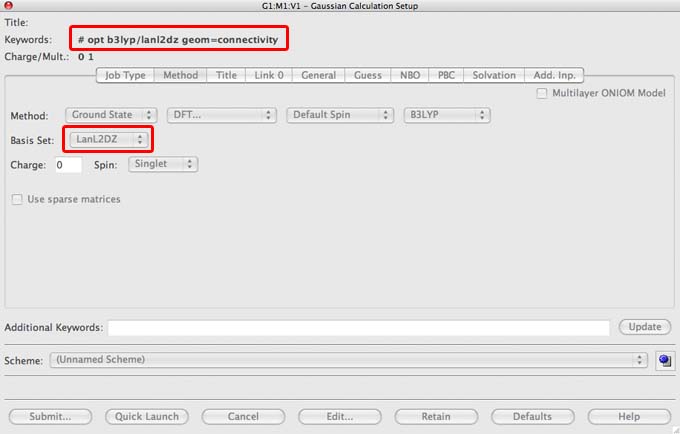This screenshot has height=434, width=680.
Task: Open the Ground State method dropdown
Action: point(111,115)
